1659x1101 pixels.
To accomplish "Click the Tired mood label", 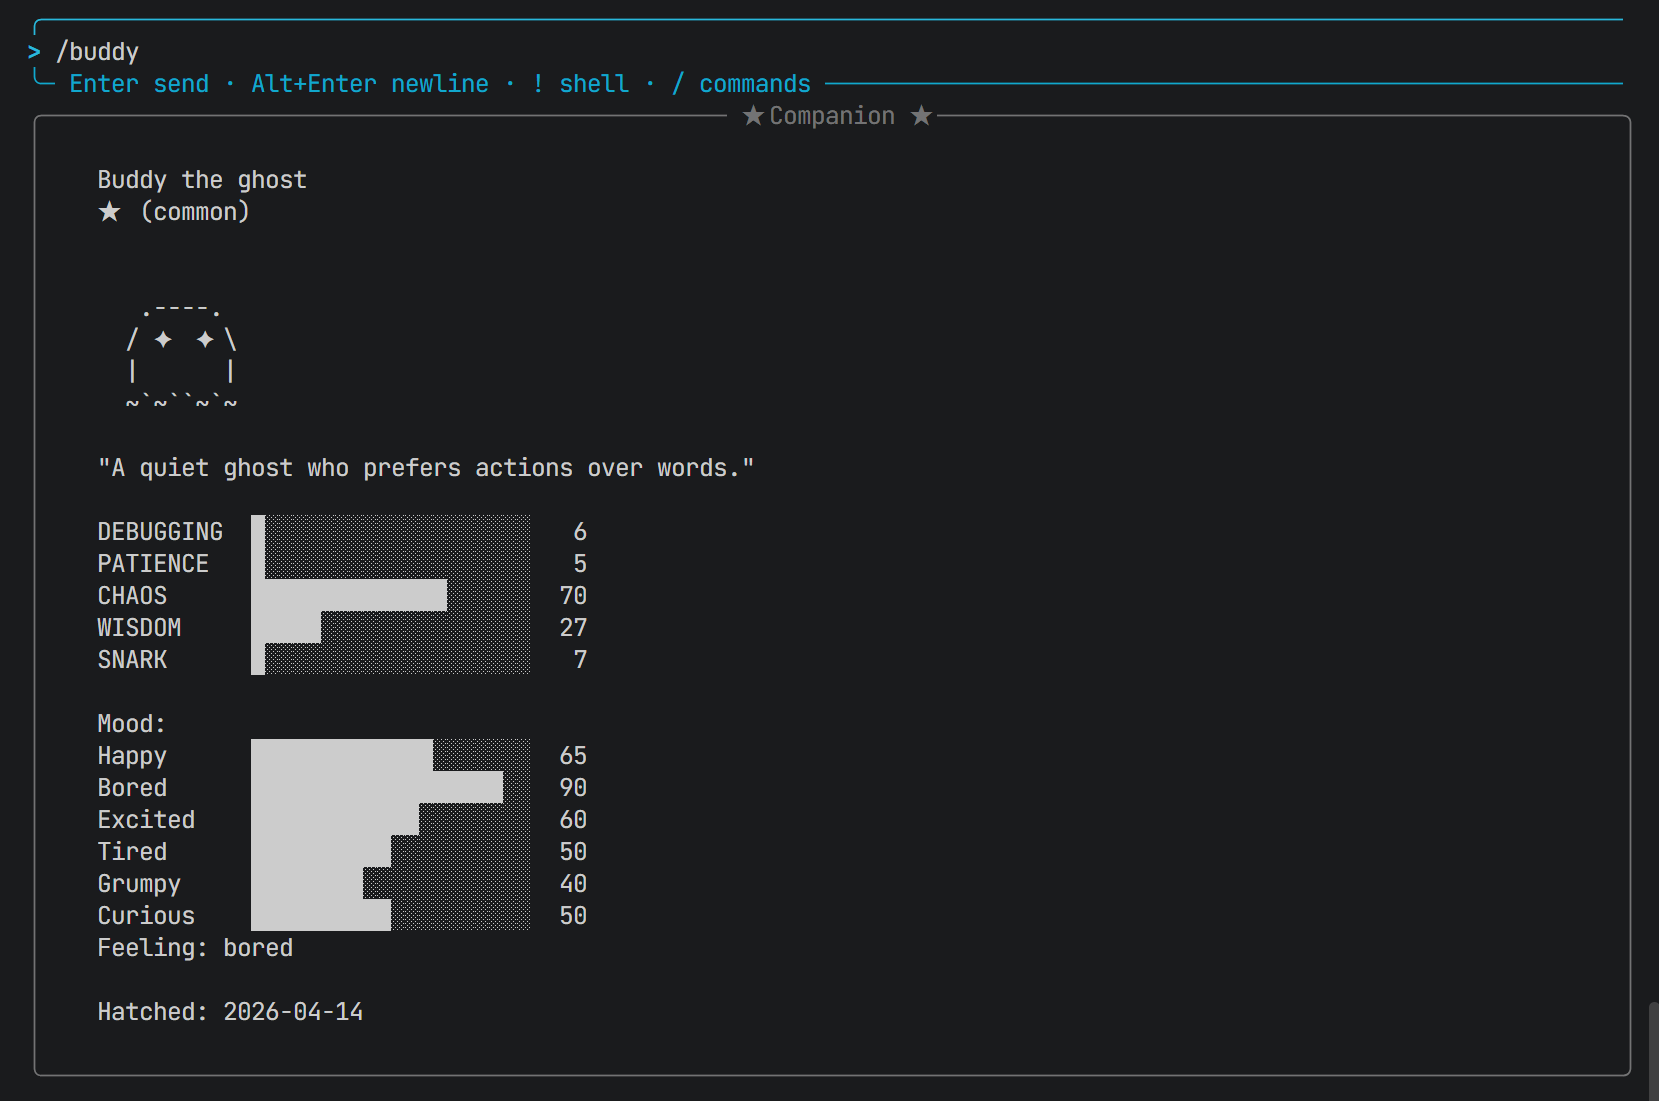I will coord(132,852).
